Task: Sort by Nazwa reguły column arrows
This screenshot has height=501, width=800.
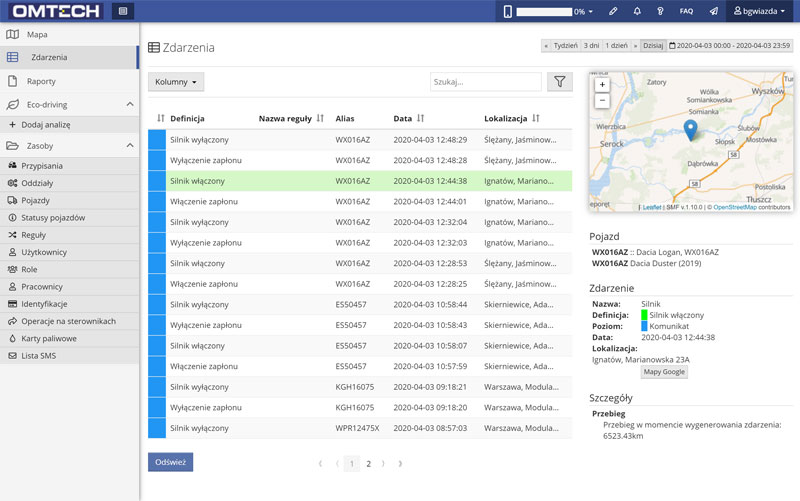Action: pyautogui.click(x=320, y=118)
